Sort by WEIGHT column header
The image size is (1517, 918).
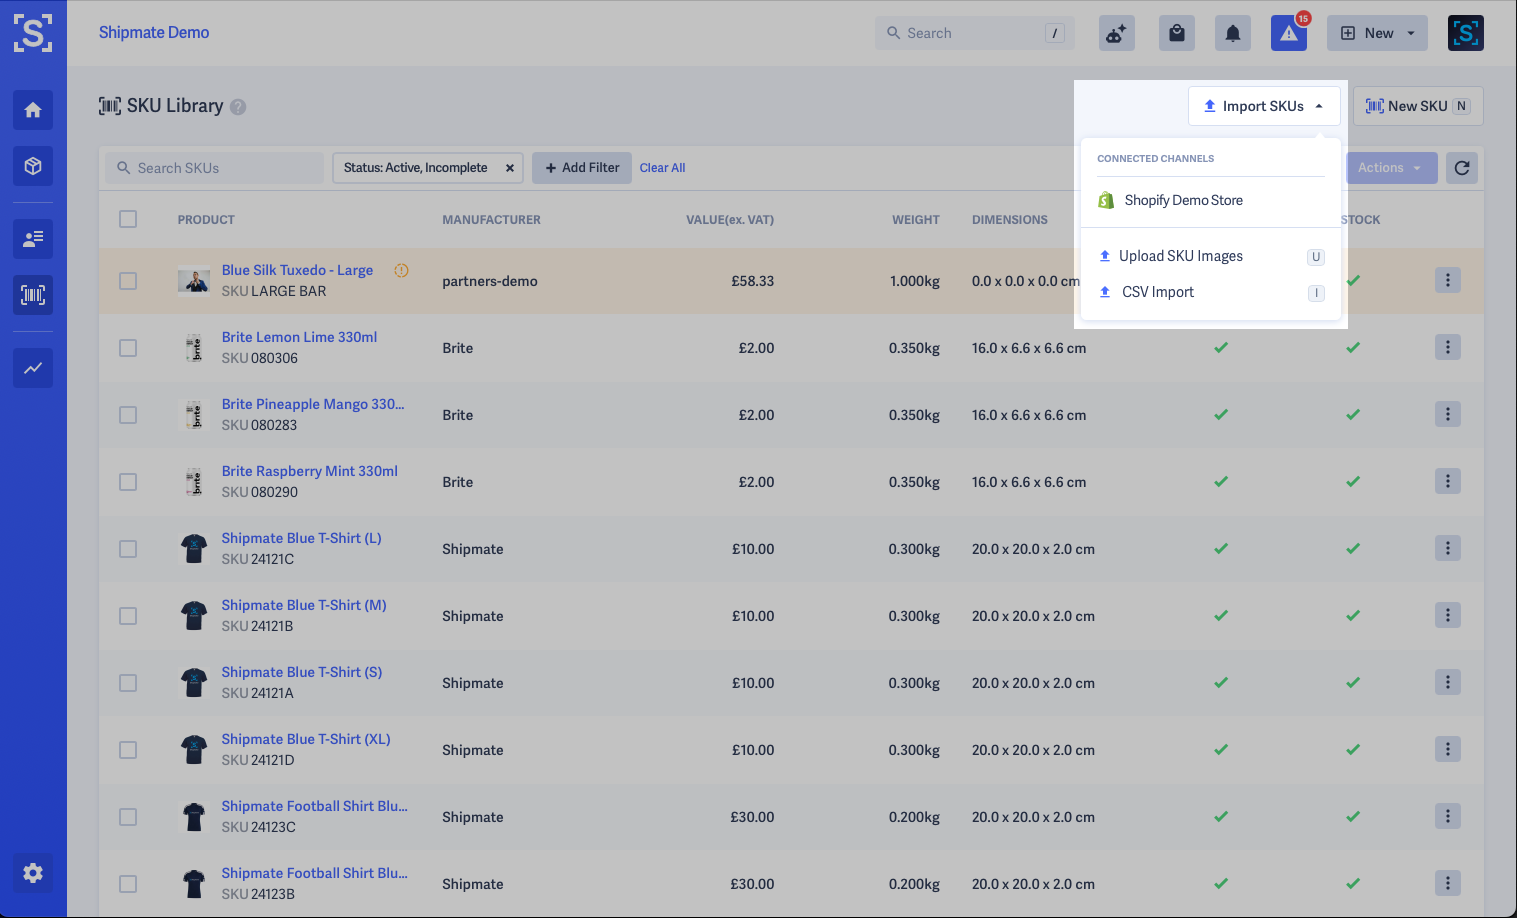pos(916,220)
